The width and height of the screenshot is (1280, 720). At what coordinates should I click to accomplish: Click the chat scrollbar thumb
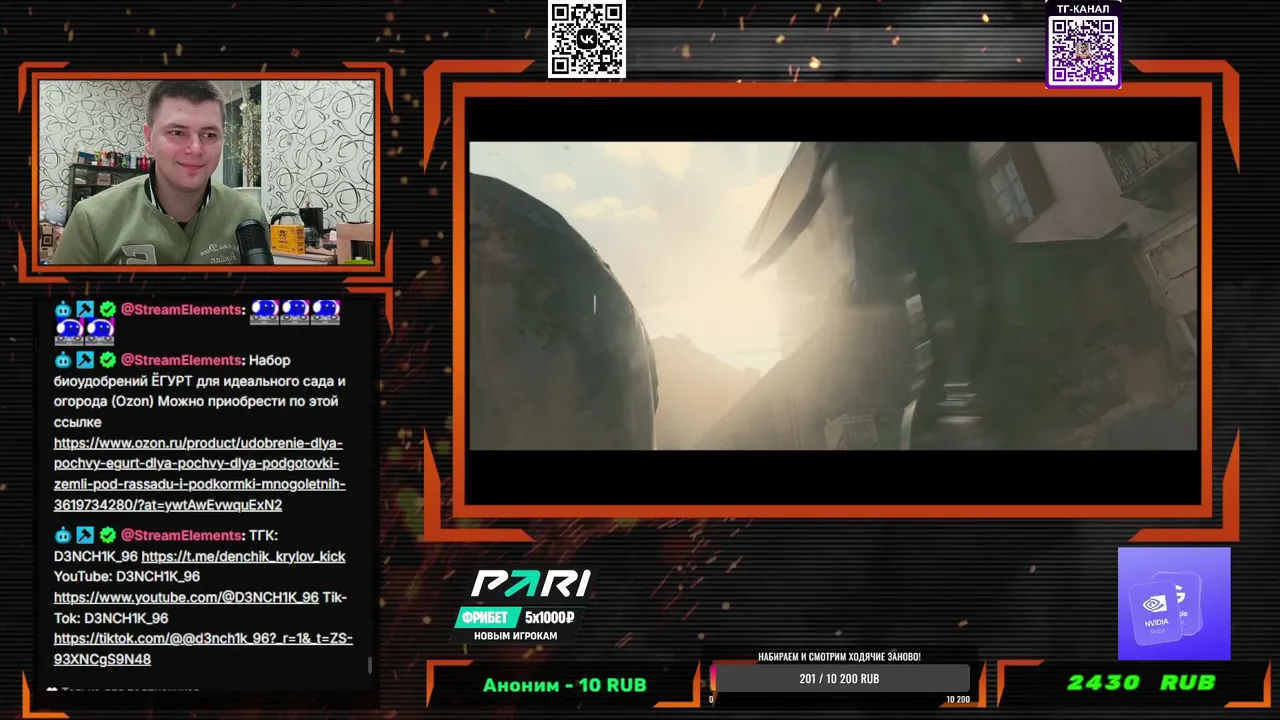[x=371, y=664]
